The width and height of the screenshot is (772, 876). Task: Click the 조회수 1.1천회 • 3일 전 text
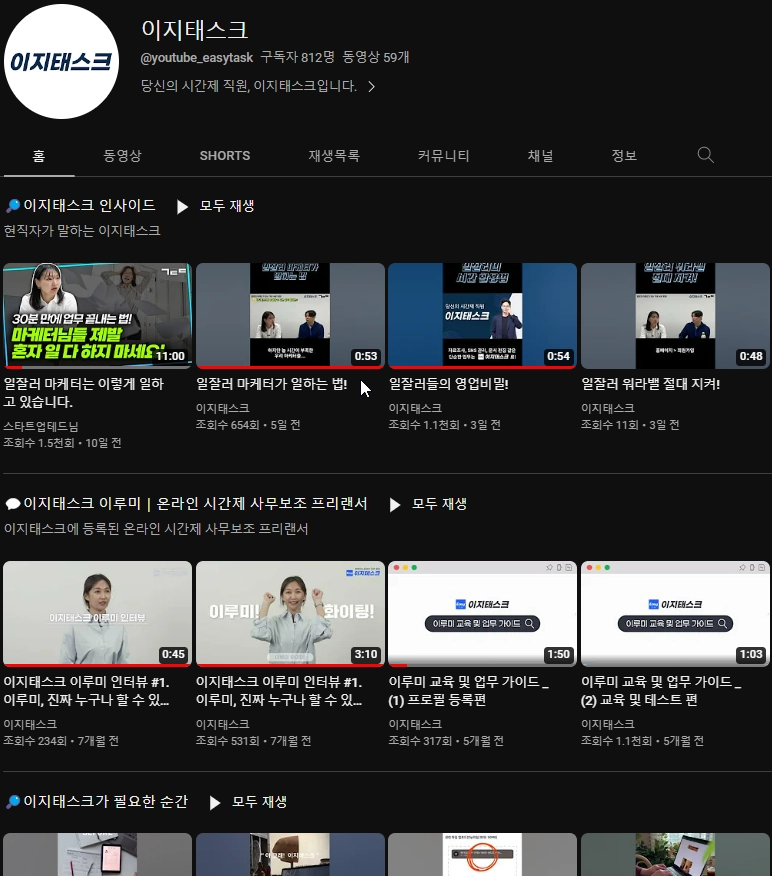point(444,425)
